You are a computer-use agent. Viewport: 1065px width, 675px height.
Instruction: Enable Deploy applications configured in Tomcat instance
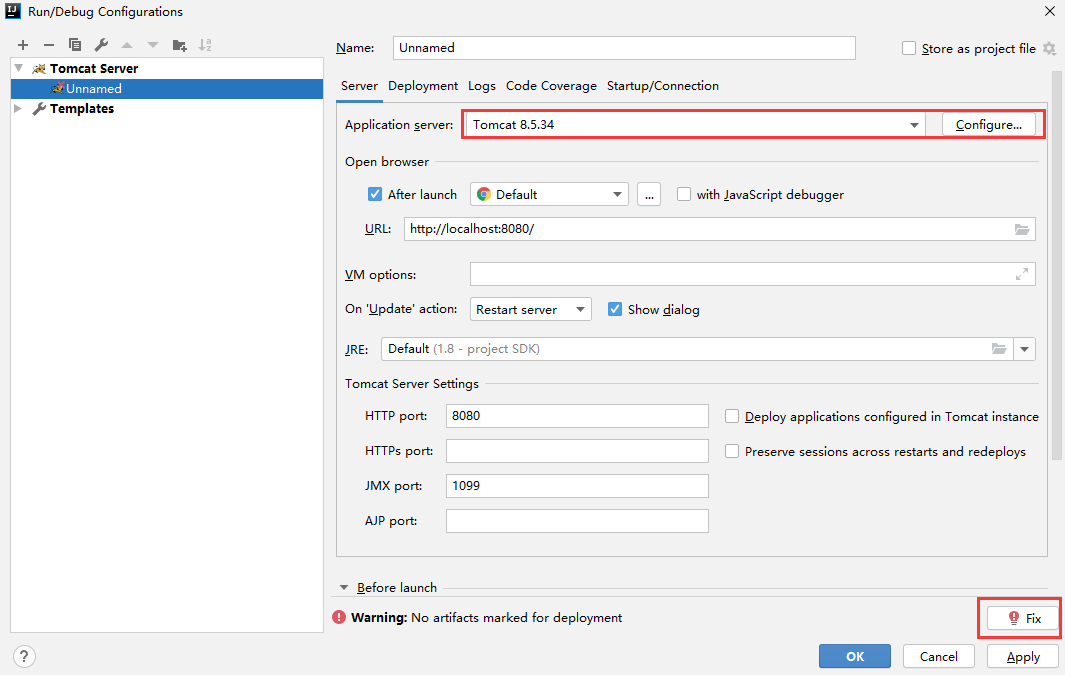tap(732, 416)
